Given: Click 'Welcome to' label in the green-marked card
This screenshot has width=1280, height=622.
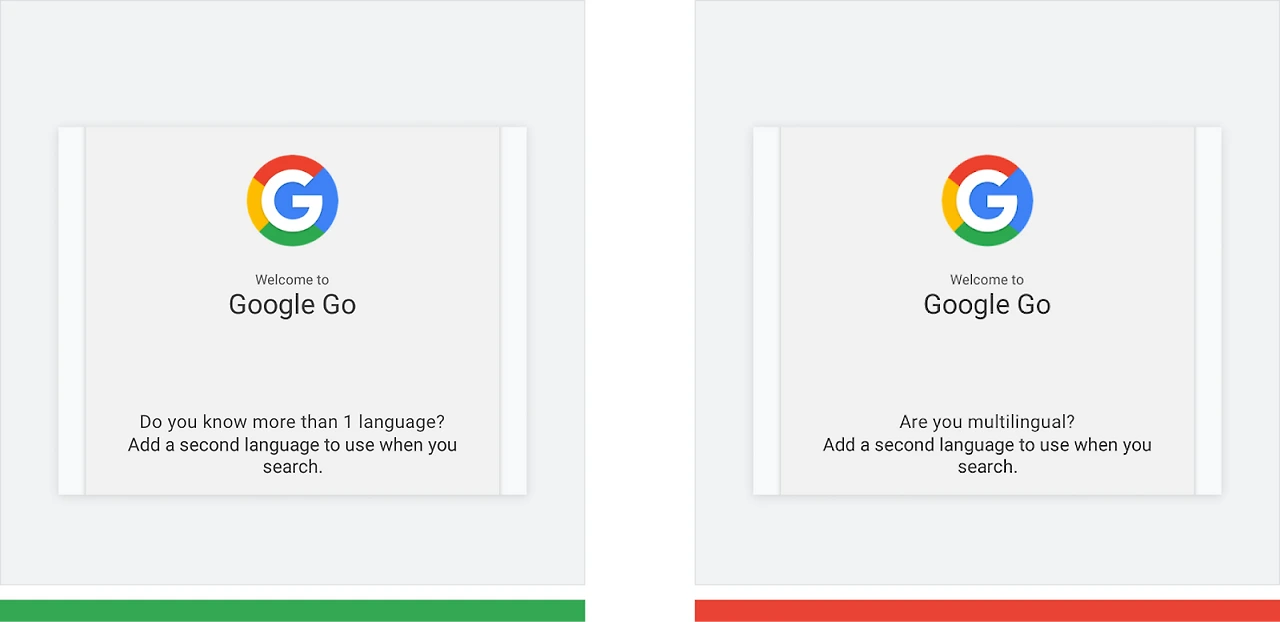Looking at the screenshot, I should tap(292, 280).
